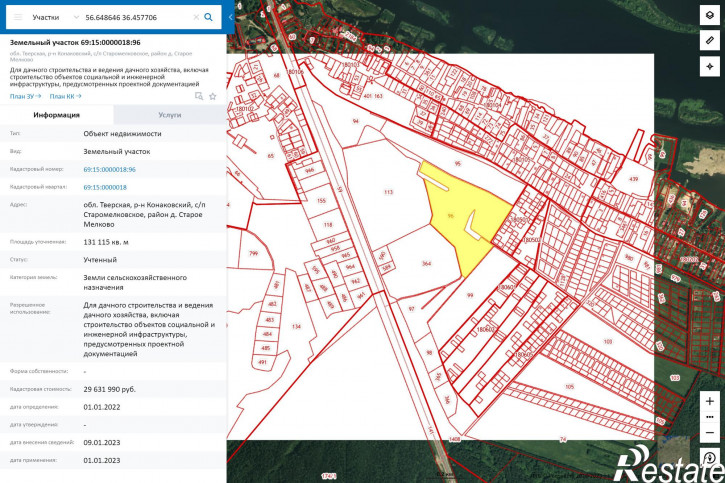Click parcel labeled 95 on map

(x=458, y=164)
